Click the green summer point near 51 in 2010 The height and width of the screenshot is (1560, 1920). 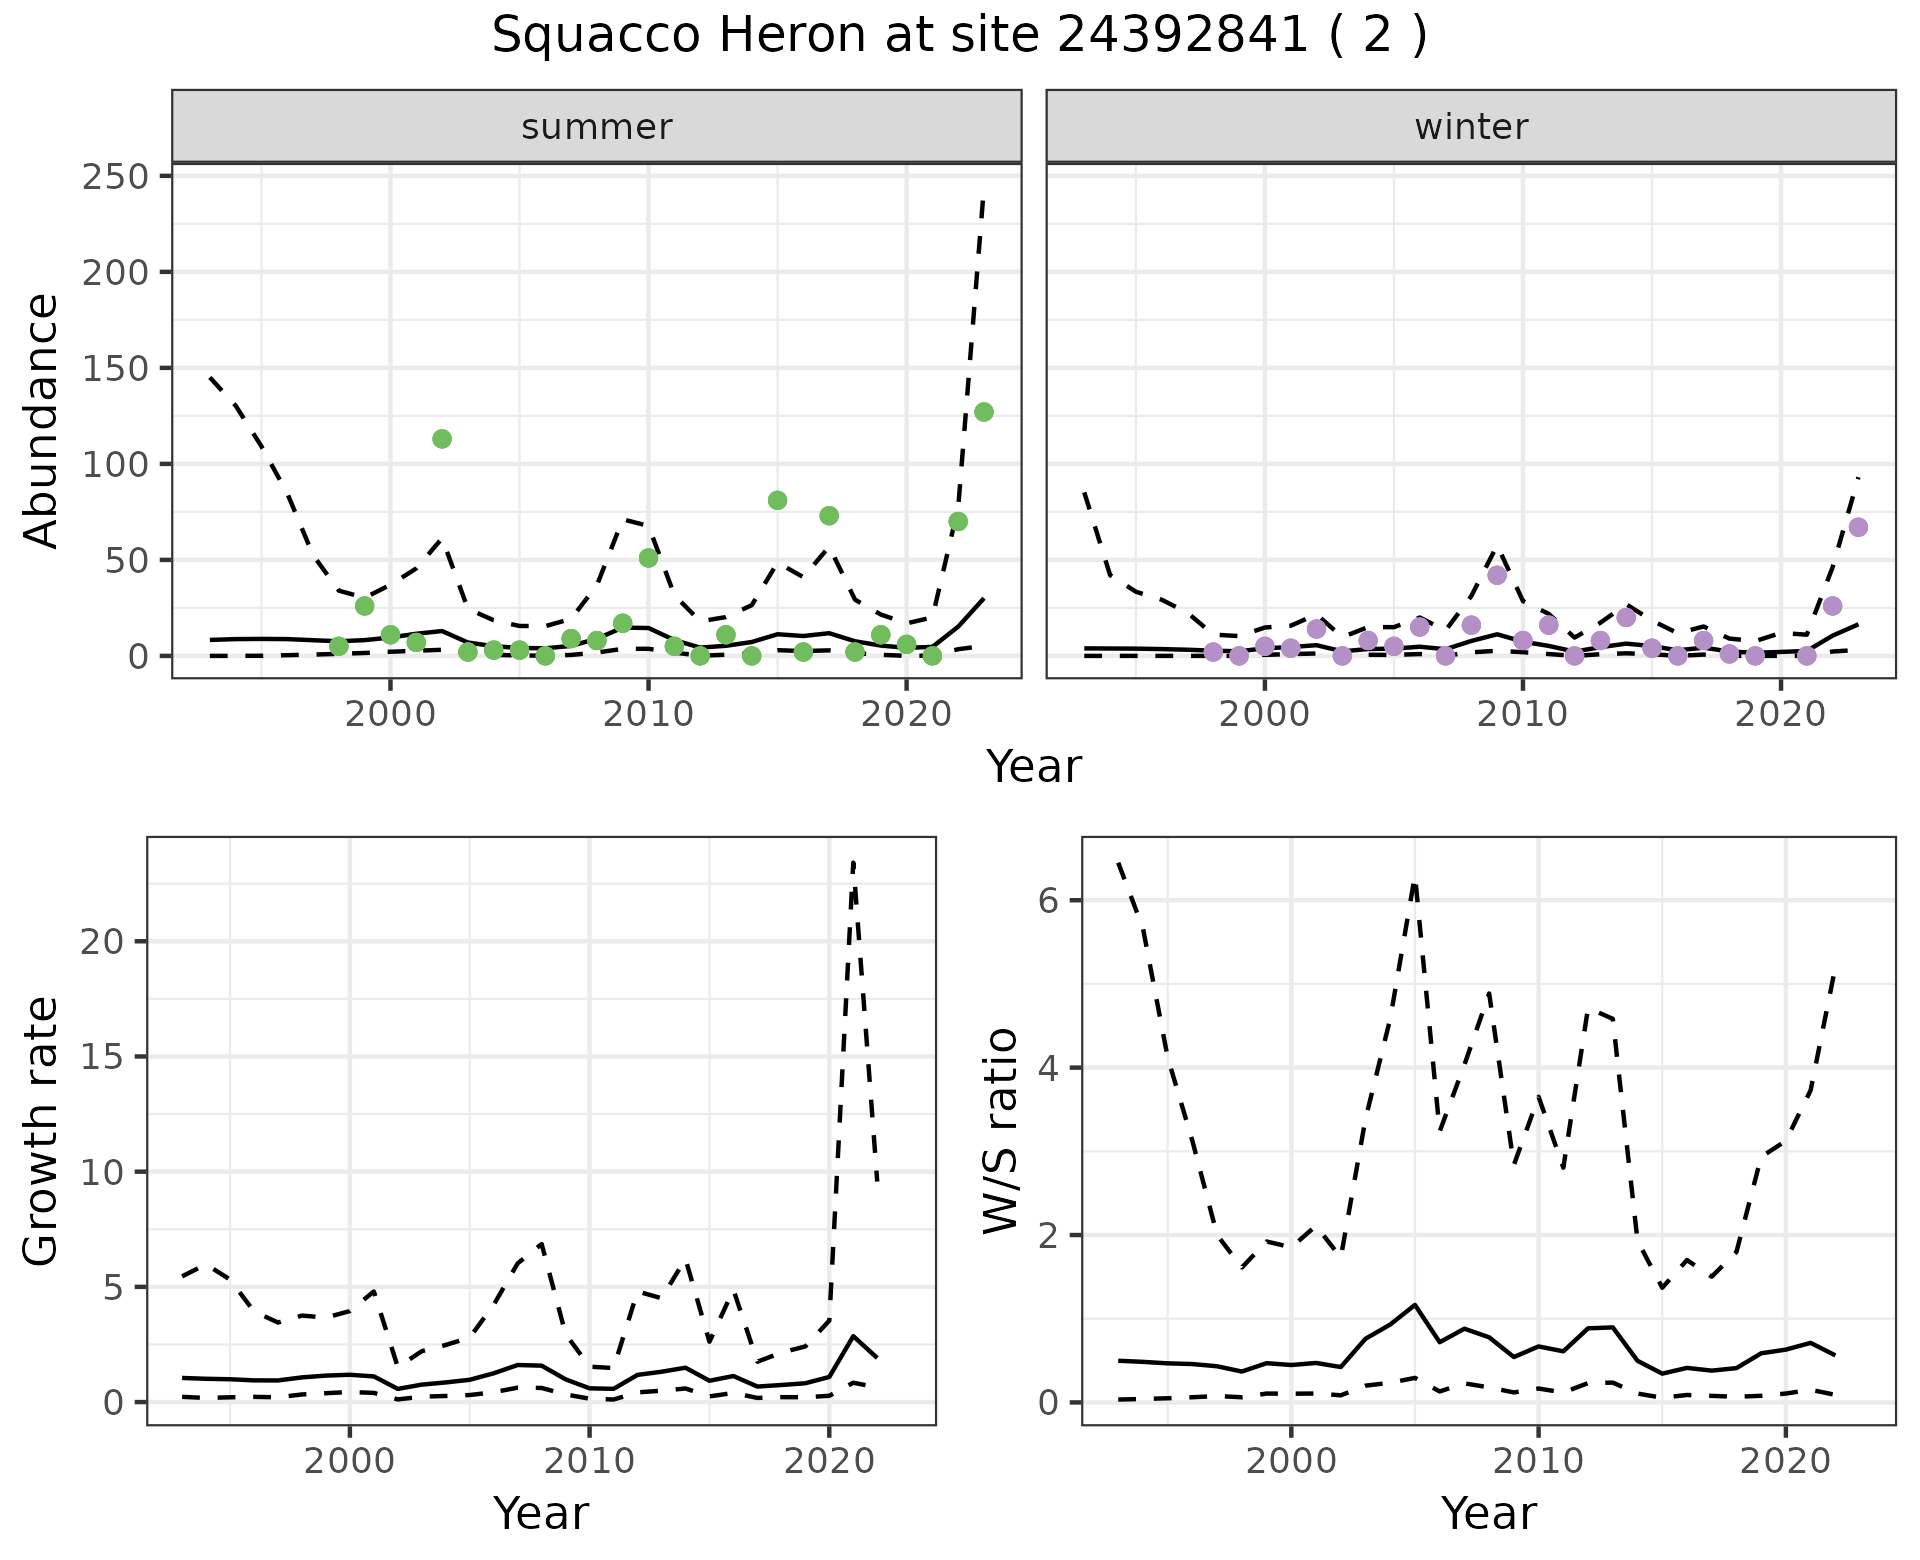tap(648, 558)
